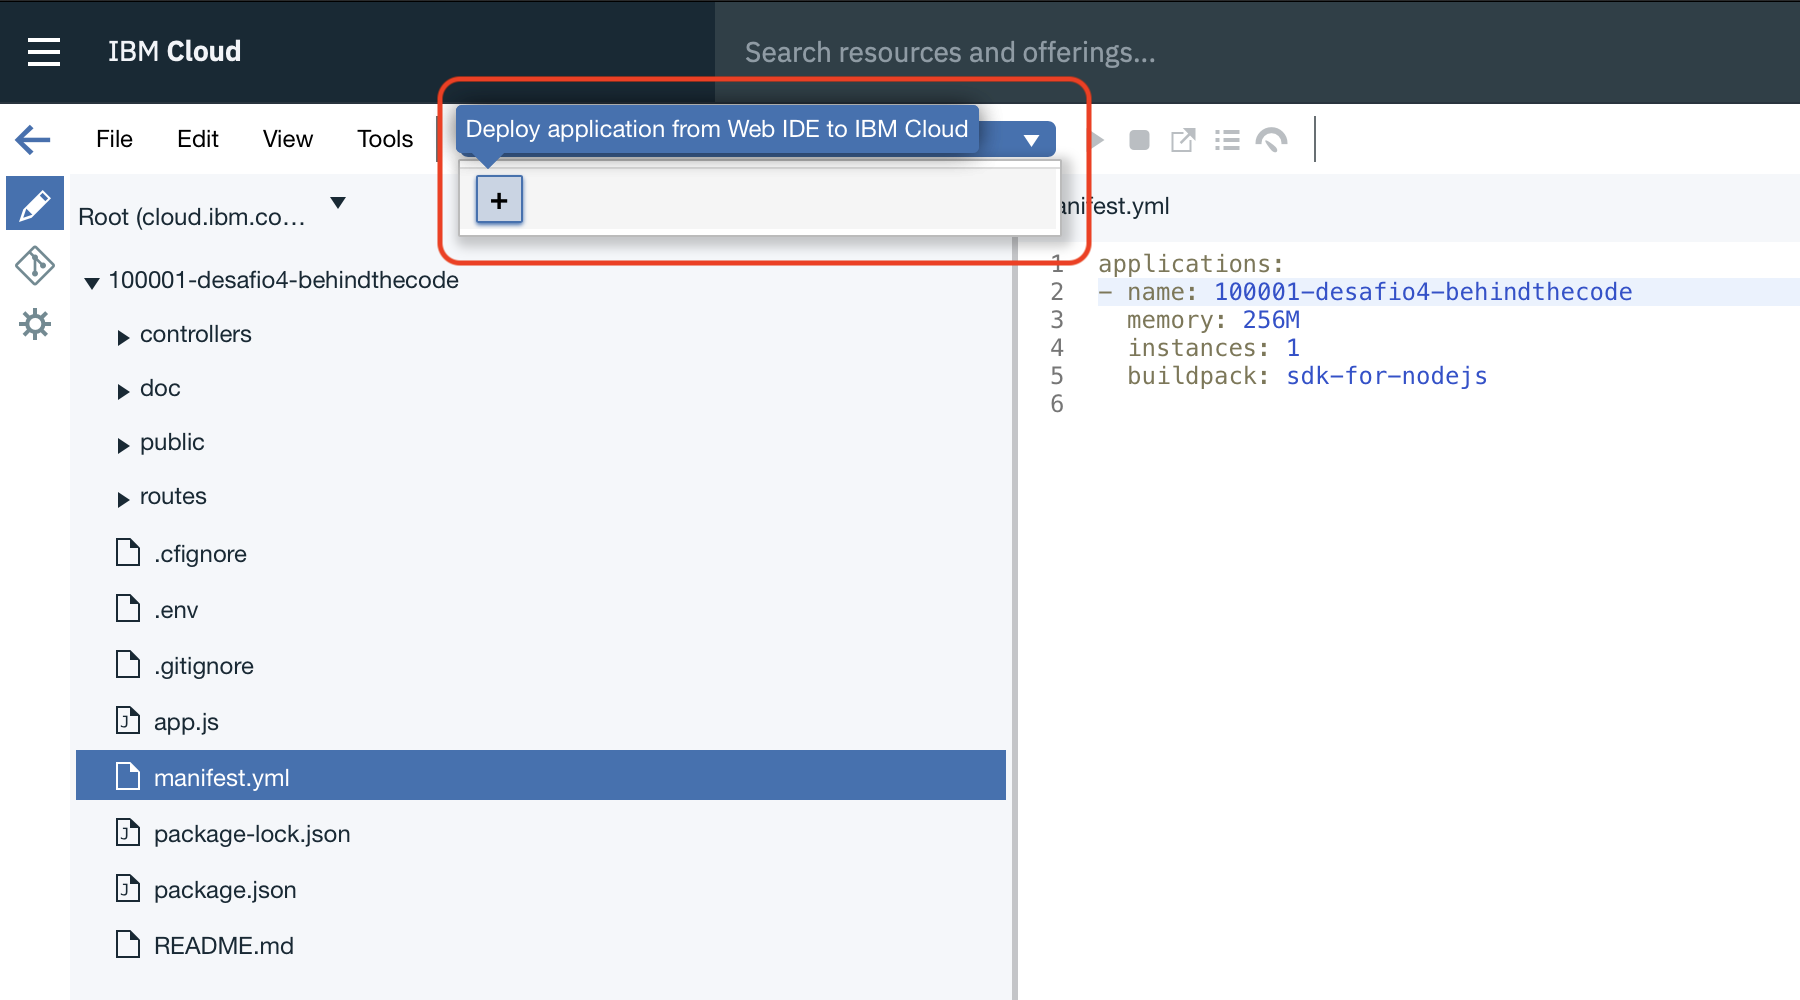The image size is (1800, 1000).
Task: Click the plus button to add launch configuration
Action: point(499,200)
